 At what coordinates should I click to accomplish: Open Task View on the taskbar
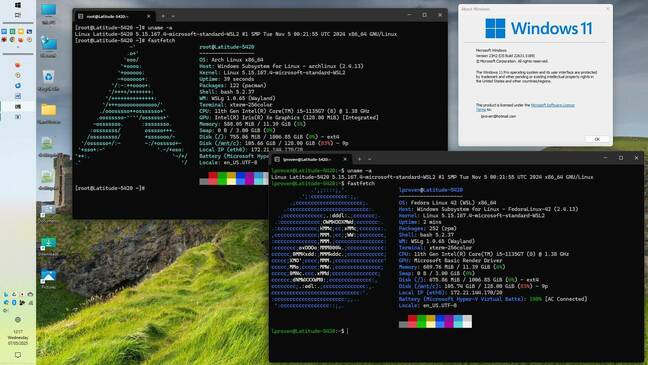[18, 15]
